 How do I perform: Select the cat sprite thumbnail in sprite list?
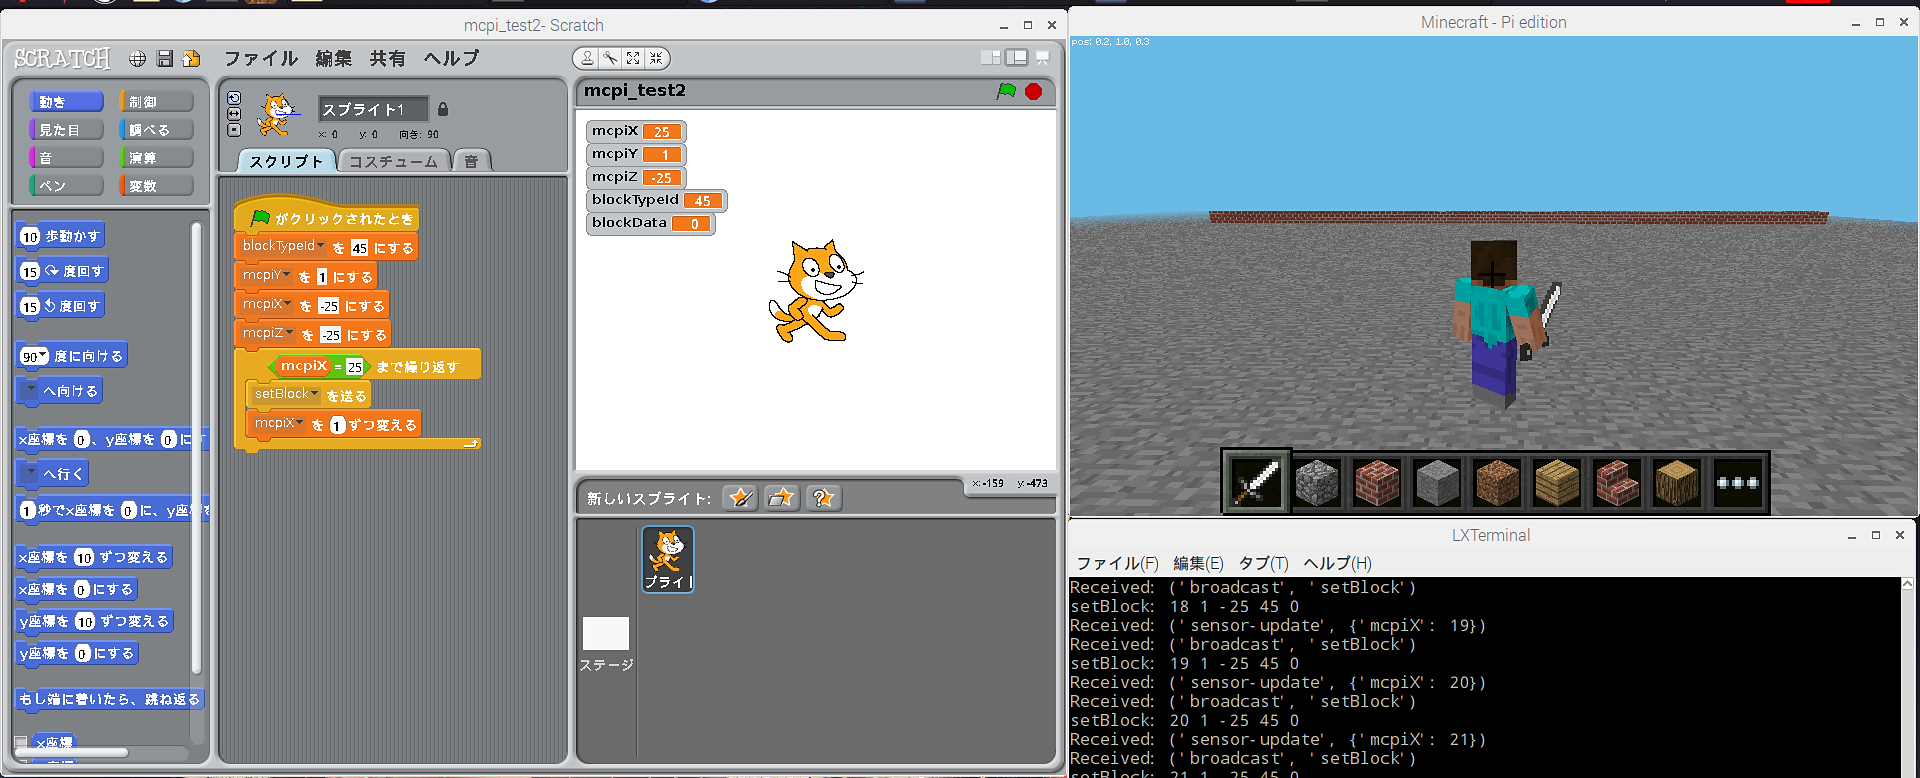[x=668, y=559]
